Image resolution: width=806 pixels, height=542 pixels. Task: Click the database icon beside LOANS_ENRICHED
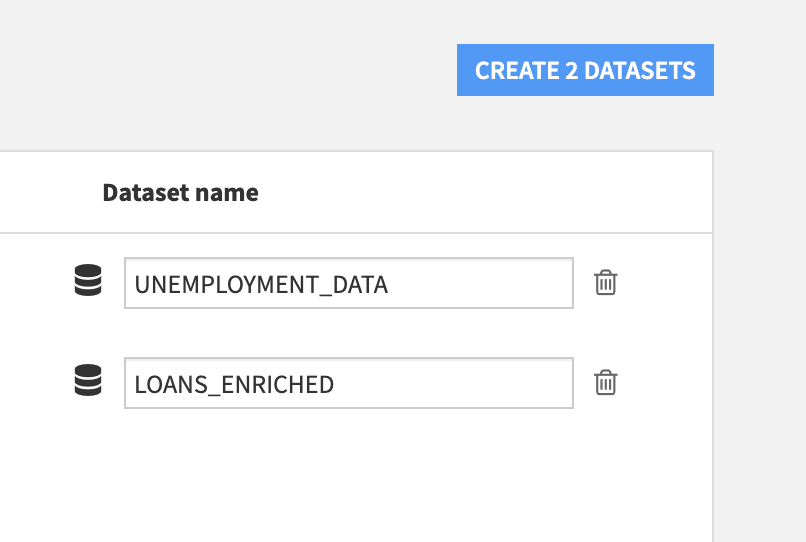[89, 381]
